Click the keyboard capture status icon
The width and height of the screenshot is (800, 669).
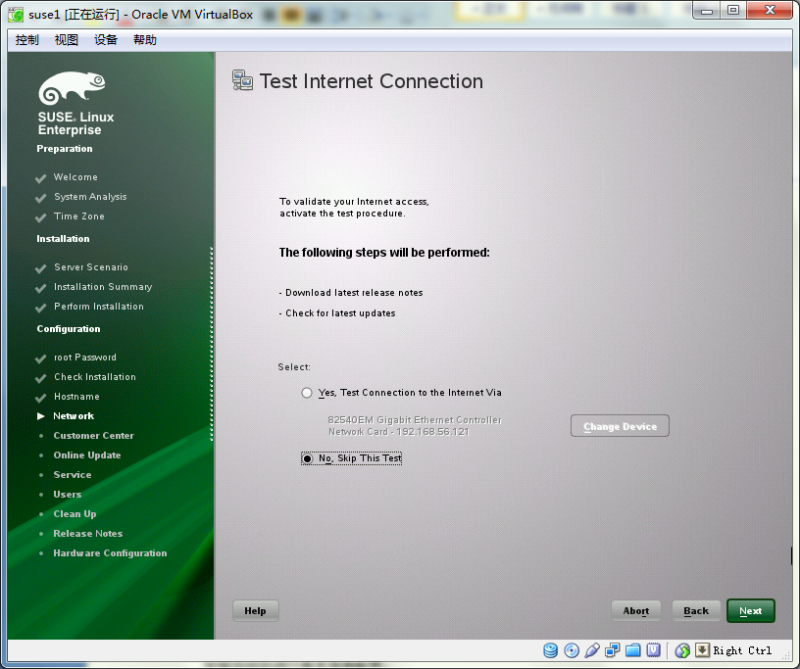point(700,650)
